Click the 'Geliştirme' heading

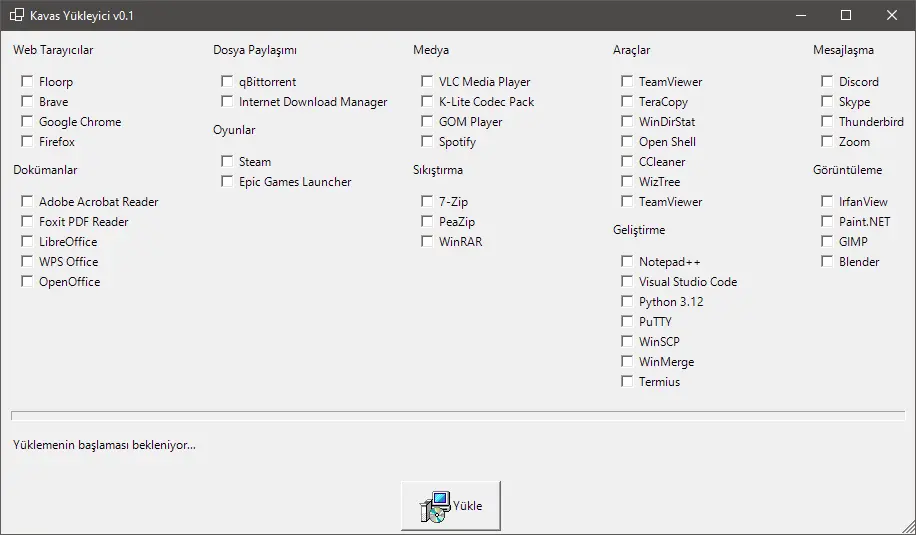[x=639, y=230]
